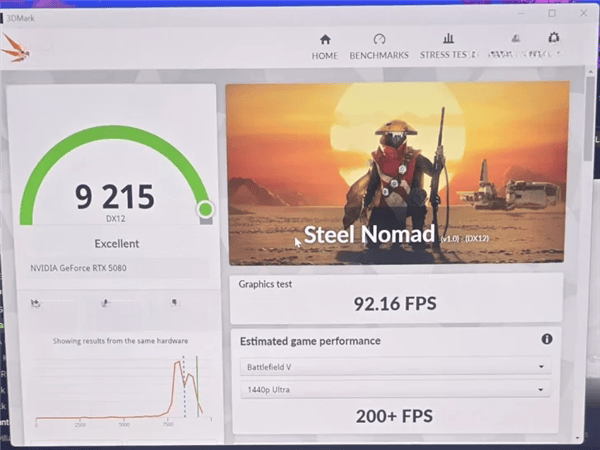Viewport: 600px width, 450px height.
Task: Click the scrollbar up arrow
Action: pos(590,71)
